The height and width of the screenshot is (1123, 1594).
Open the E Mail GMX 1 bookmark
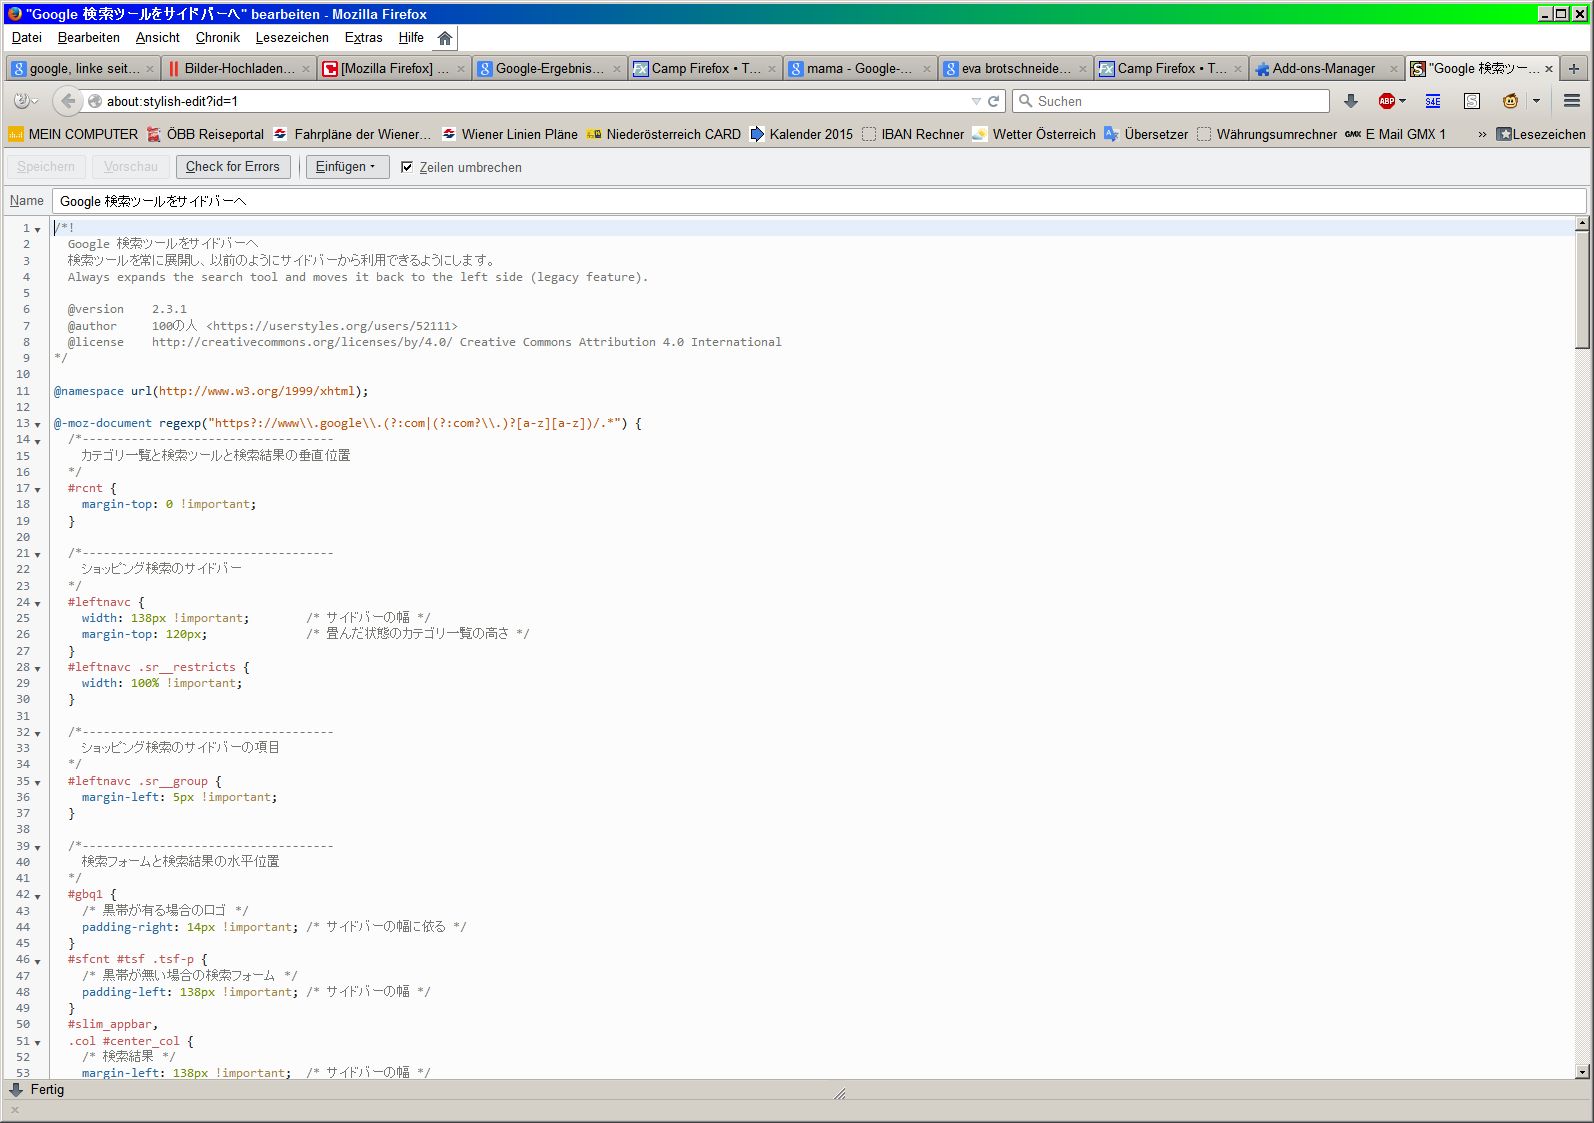click(1396, 134)
